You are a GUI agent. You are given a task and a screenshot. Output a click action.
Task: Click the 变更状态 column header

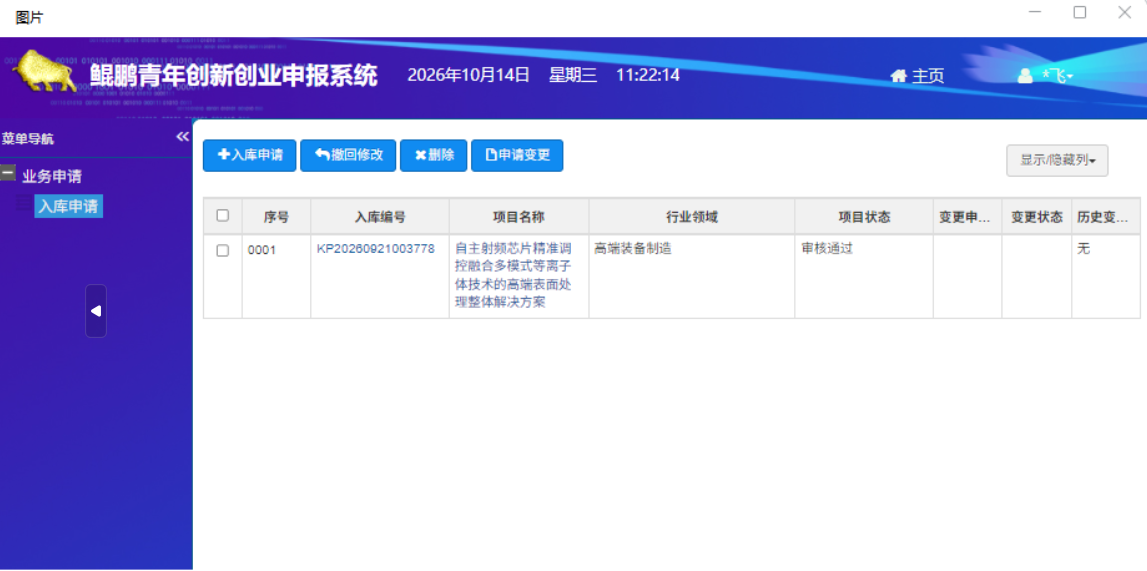click(1037, 216)
